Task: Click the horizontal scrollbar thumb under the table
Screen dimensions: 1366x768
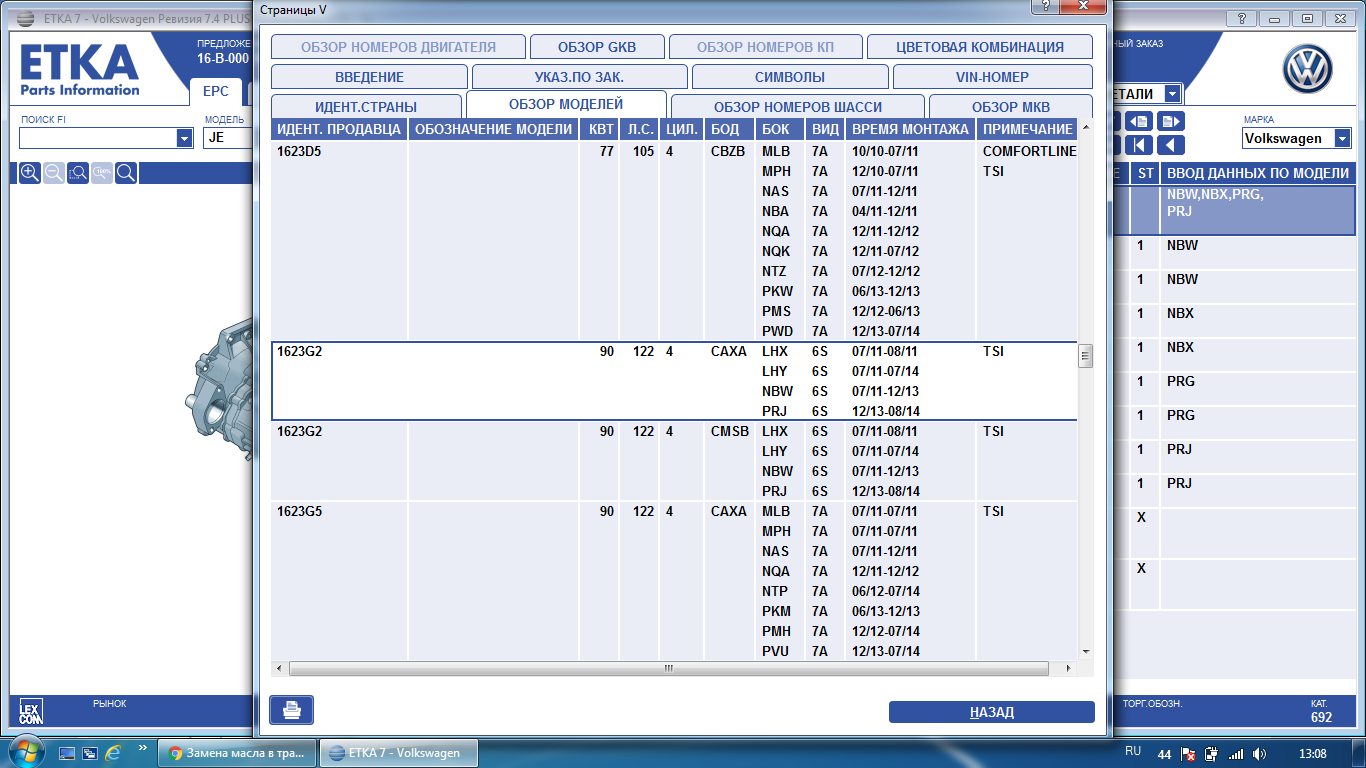Action: point(669,667)
